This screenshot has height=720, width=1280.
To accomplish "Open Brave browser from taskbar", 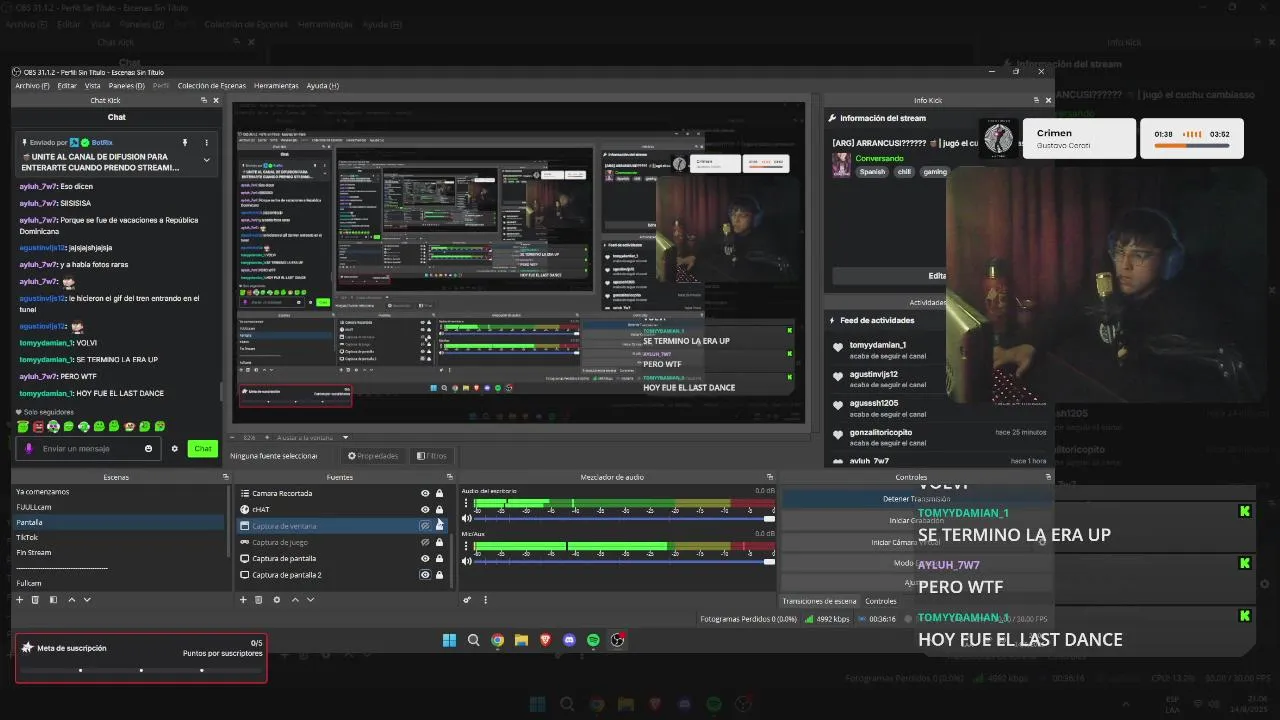I will (x=546, y=640).
